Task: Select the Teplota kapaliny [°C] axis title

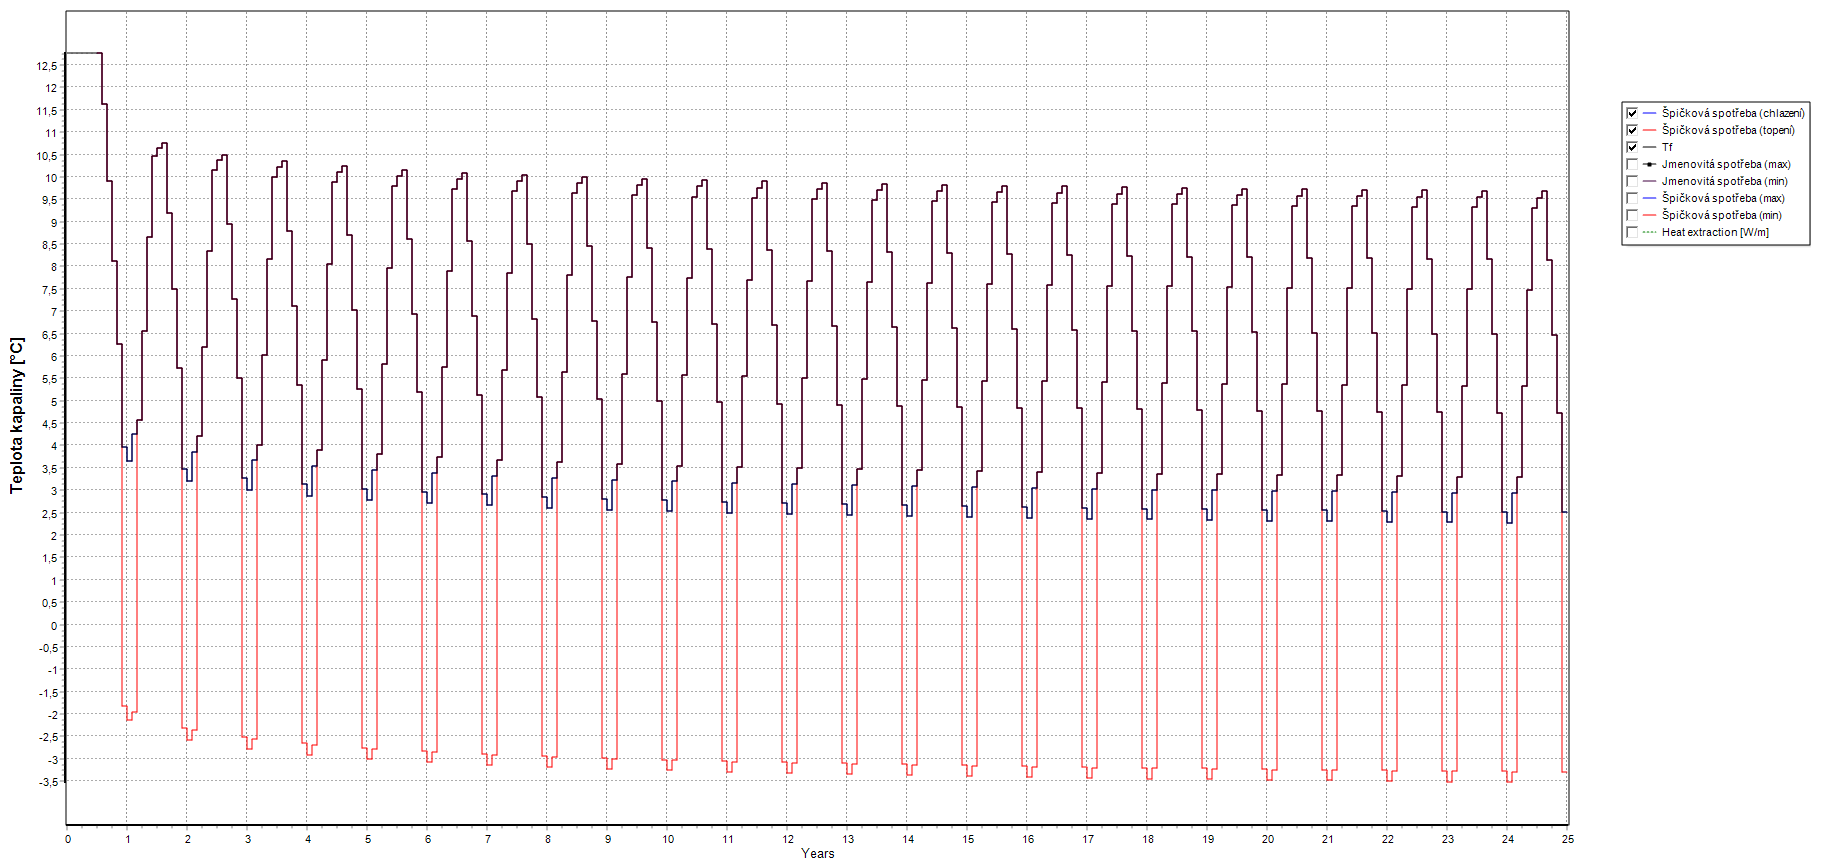Action: pos(16,415)
